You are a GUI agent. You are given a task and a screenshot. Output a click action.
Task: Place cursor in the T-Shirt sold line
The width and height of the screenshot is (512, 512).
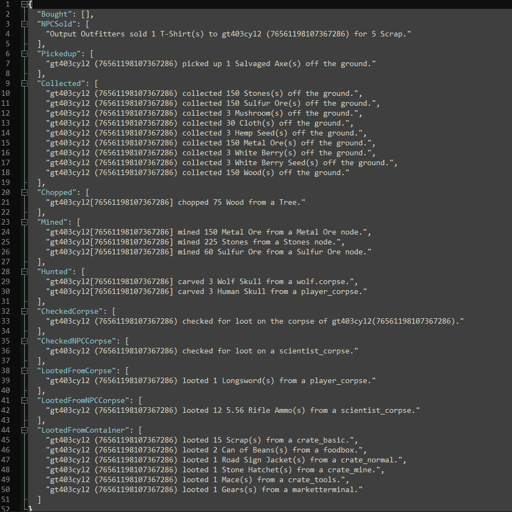tap(228, 34)
